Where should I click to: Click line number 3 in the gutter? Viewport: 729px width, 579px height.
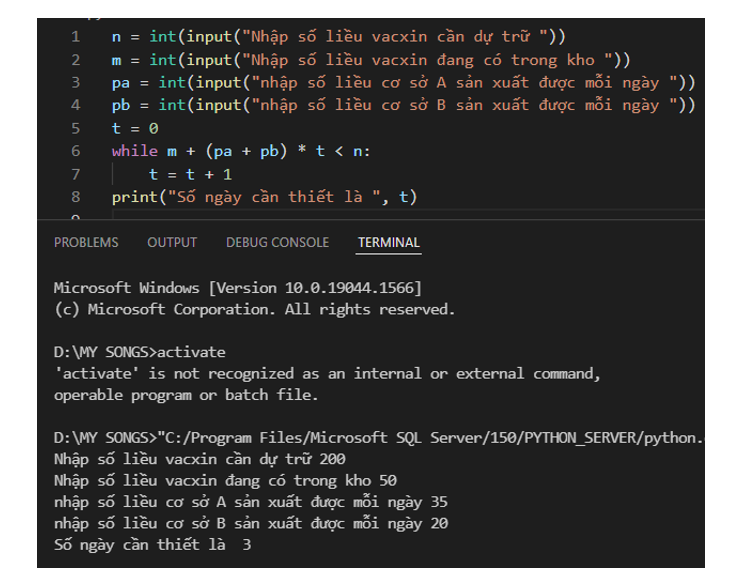tap(75, 83)
